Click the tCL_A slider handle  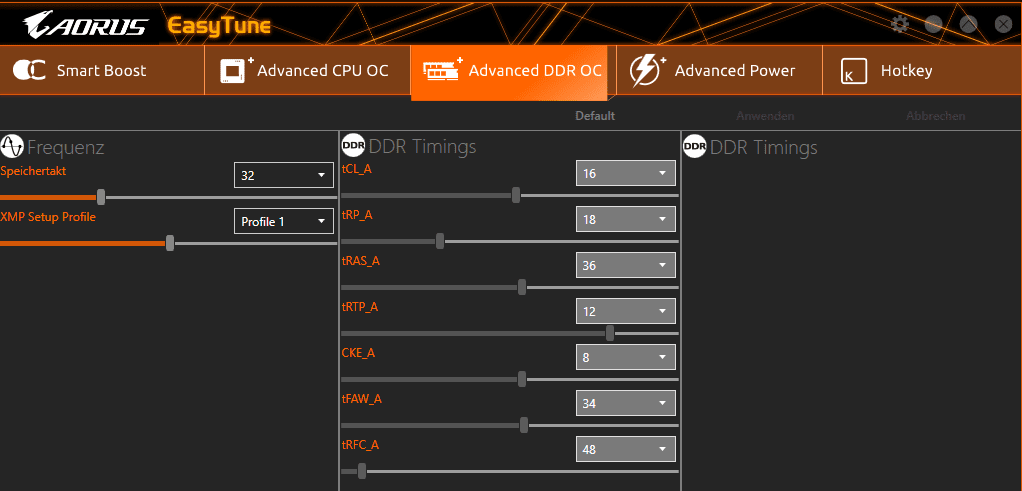click(516, 195)
